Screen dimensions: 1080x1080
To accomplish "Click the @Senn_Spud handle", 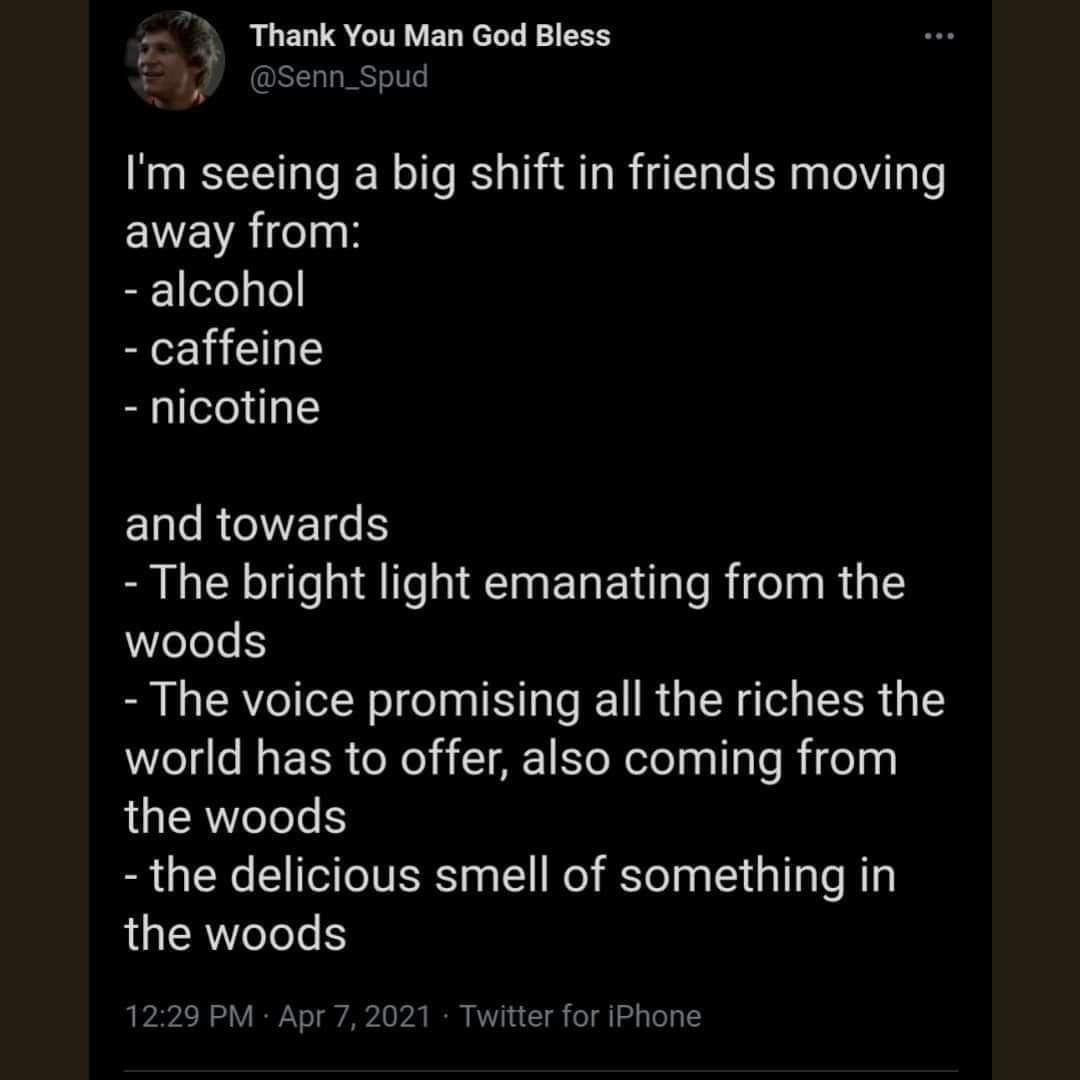I will (338, 77).
